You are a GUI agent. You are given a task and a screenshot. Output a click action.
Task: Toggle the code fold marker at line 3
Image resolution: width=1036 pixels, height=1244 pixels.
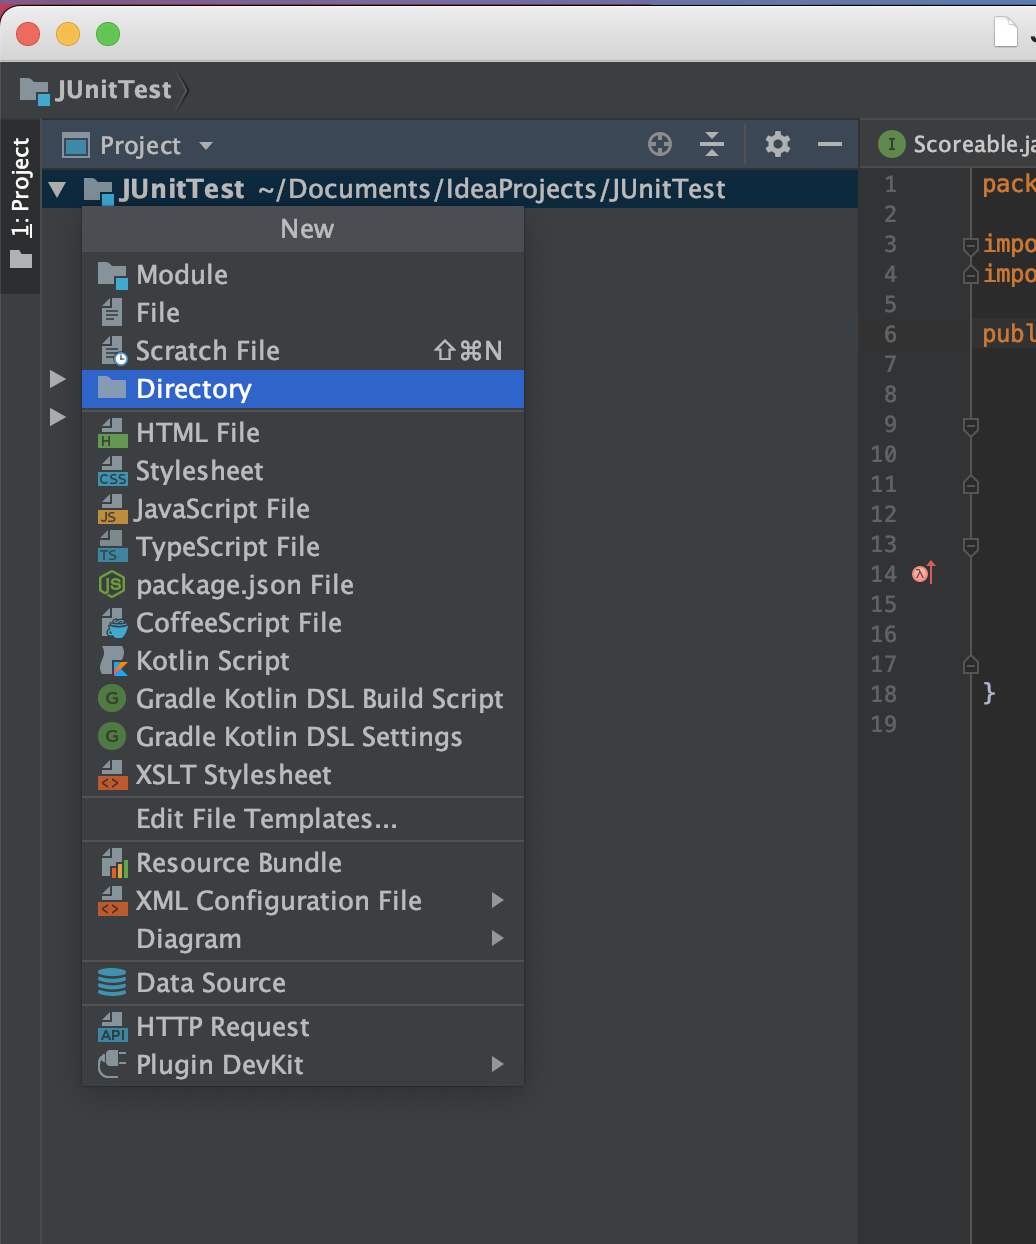[970, 245]
